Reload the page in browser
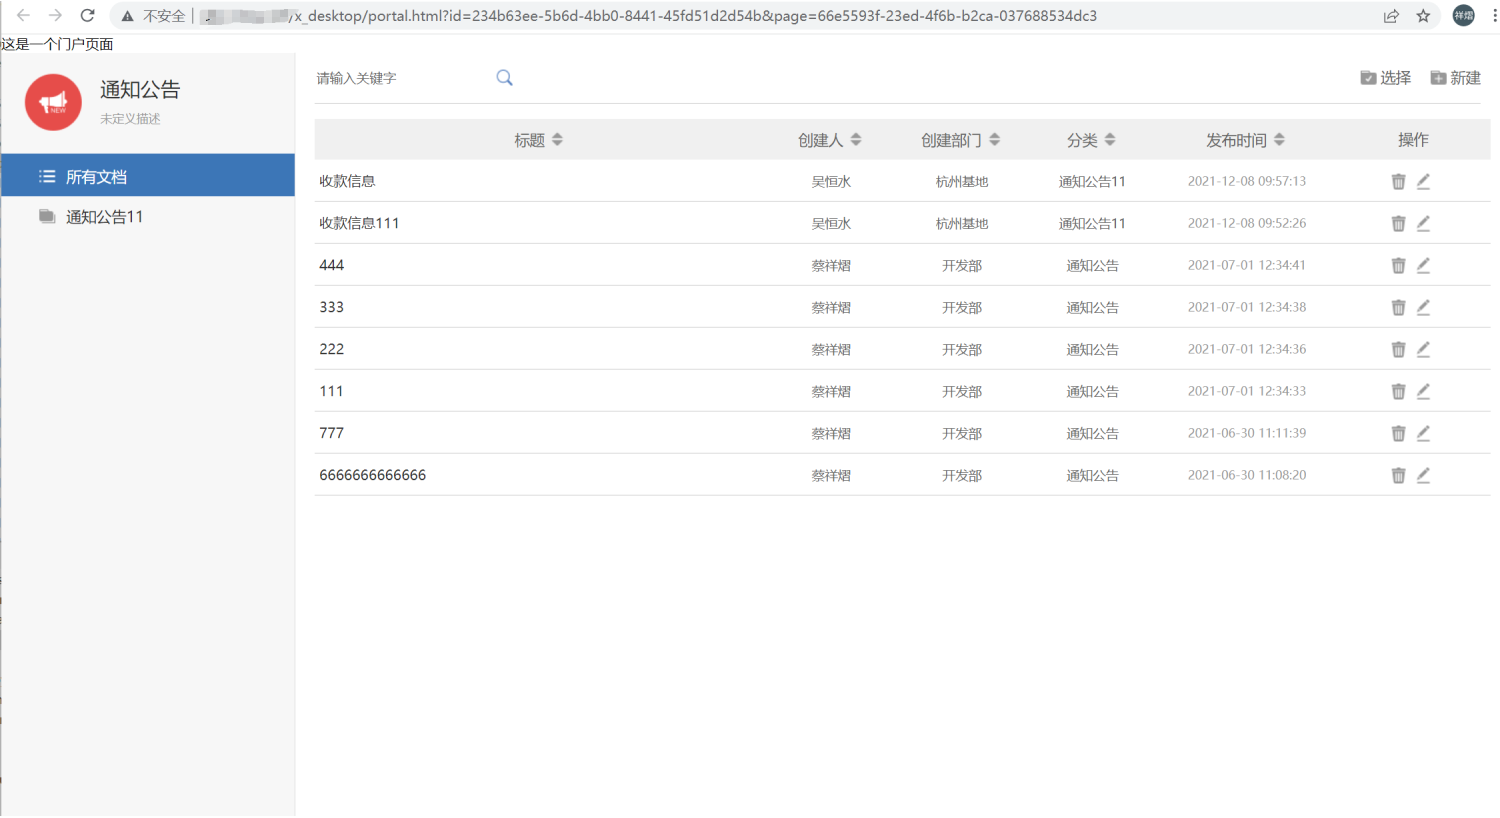Screen dimensions: 1500x818 (88, 16)
